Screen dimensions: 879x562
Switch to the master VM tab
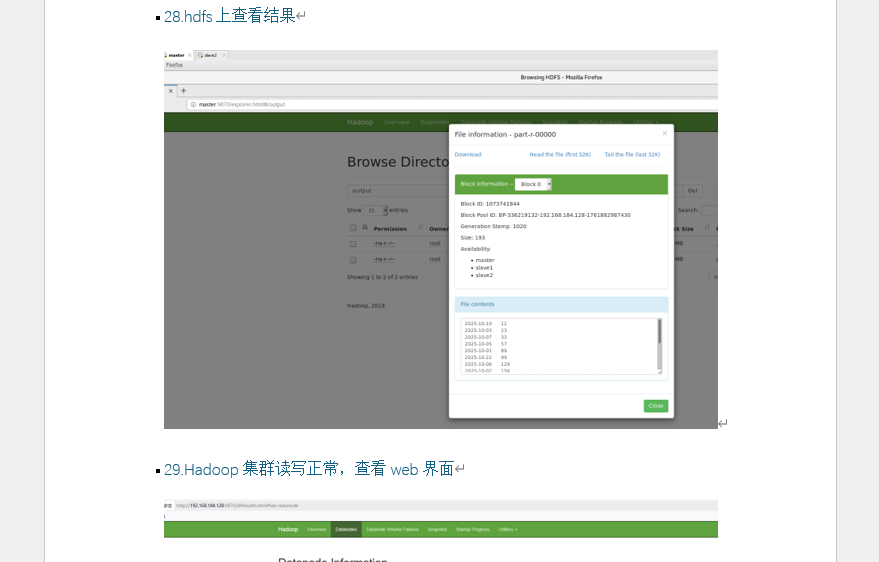[176, 55]
